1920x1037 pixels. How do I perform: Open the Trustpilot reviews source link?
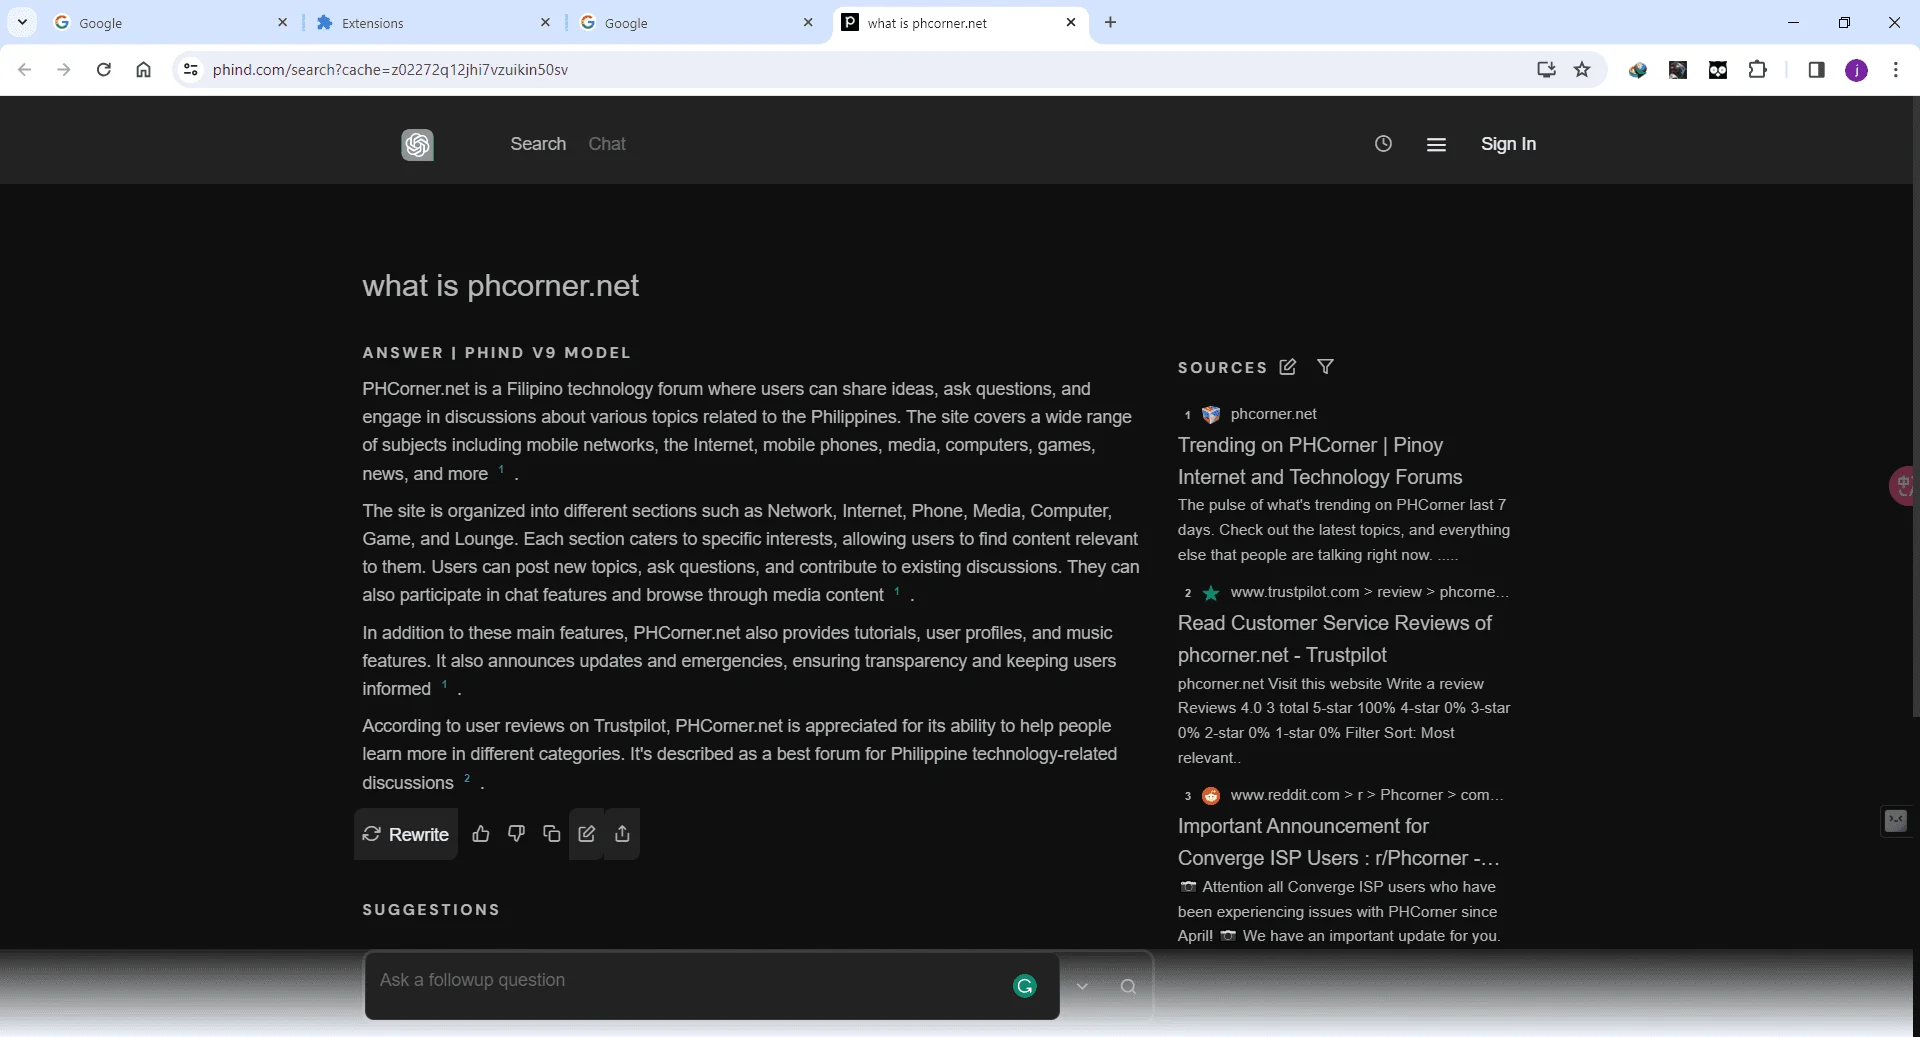pos(1335,639)
